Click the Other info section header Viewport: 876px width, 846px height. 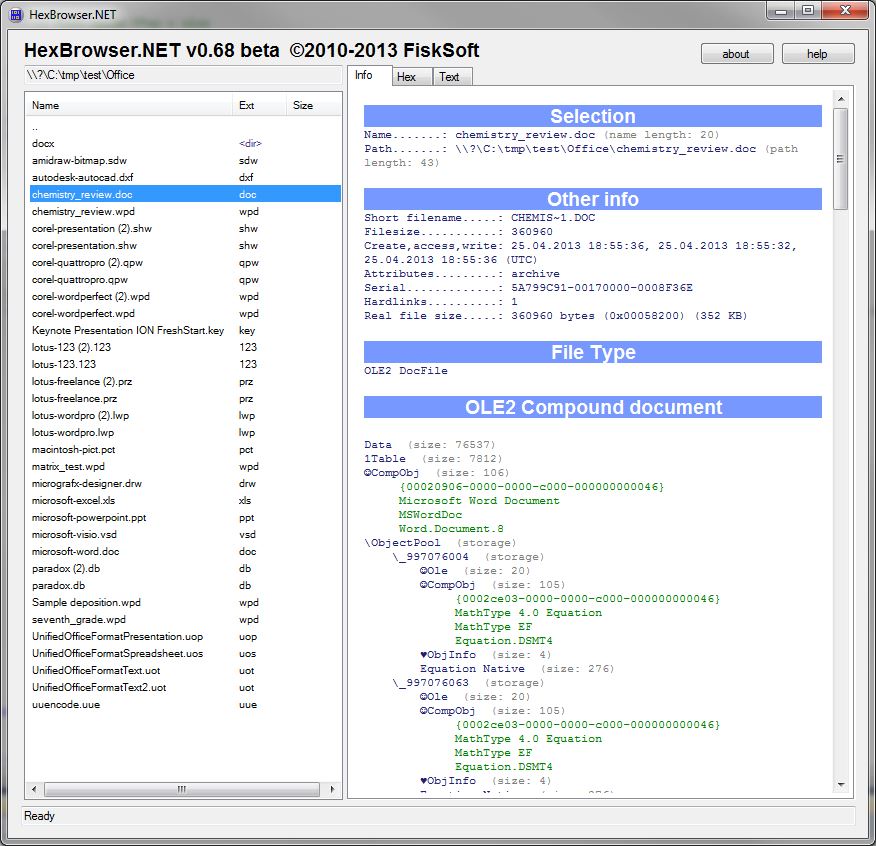pyautogui.click(x=593, y=199)
